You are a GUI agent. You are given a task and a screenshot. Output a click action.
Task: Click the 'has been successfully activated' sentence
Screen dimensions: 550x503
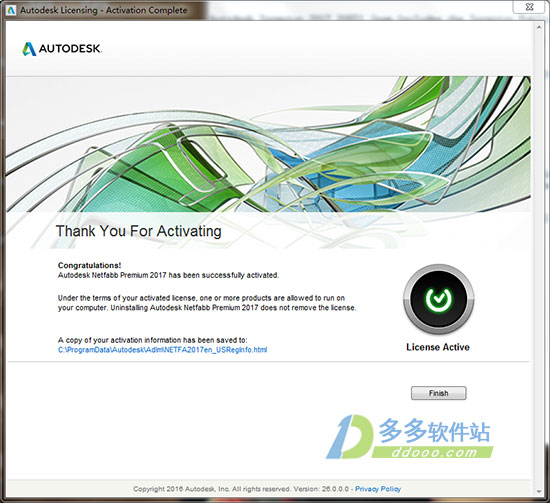tap(168, 275)
